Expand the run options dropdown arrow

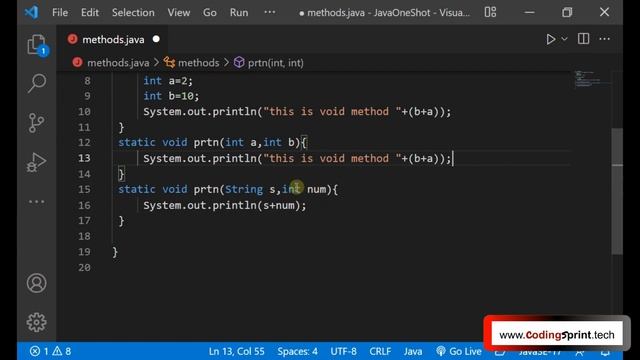pos(564,39)
